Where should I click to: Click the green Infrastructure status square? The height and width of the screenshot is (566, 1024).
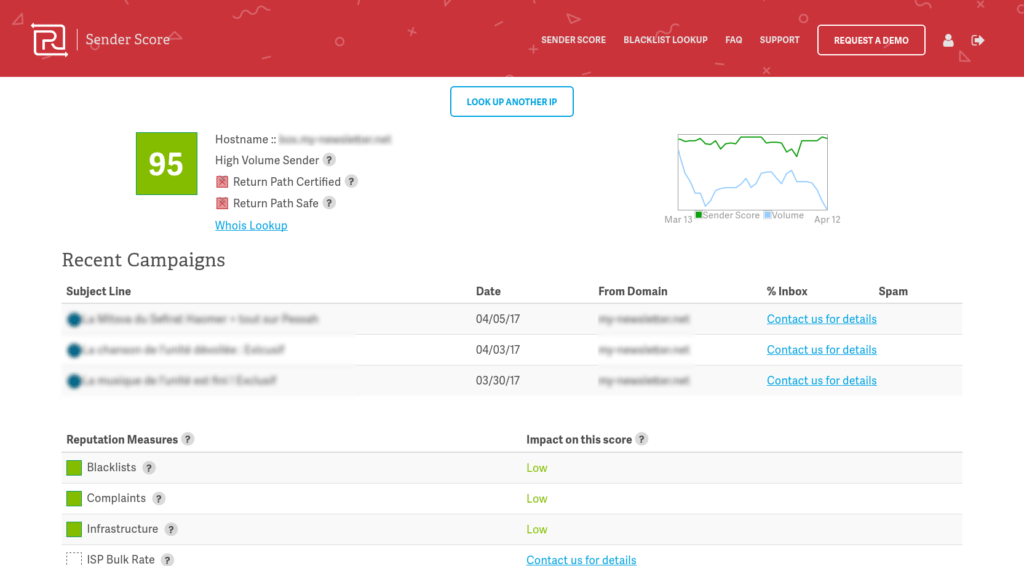click(x=74, y=529)
